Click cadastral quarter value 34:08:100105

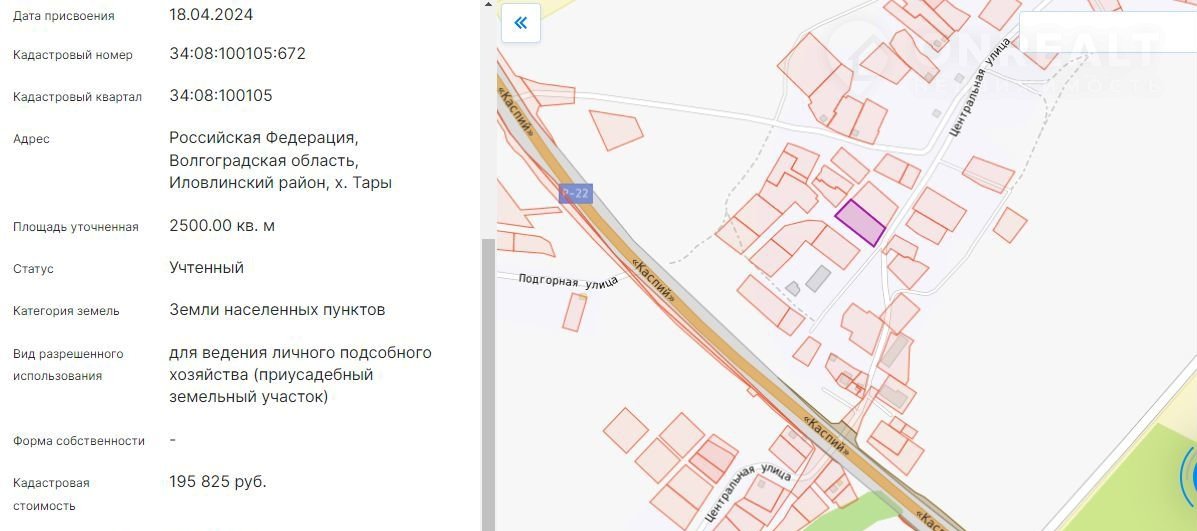coord(221,96)
